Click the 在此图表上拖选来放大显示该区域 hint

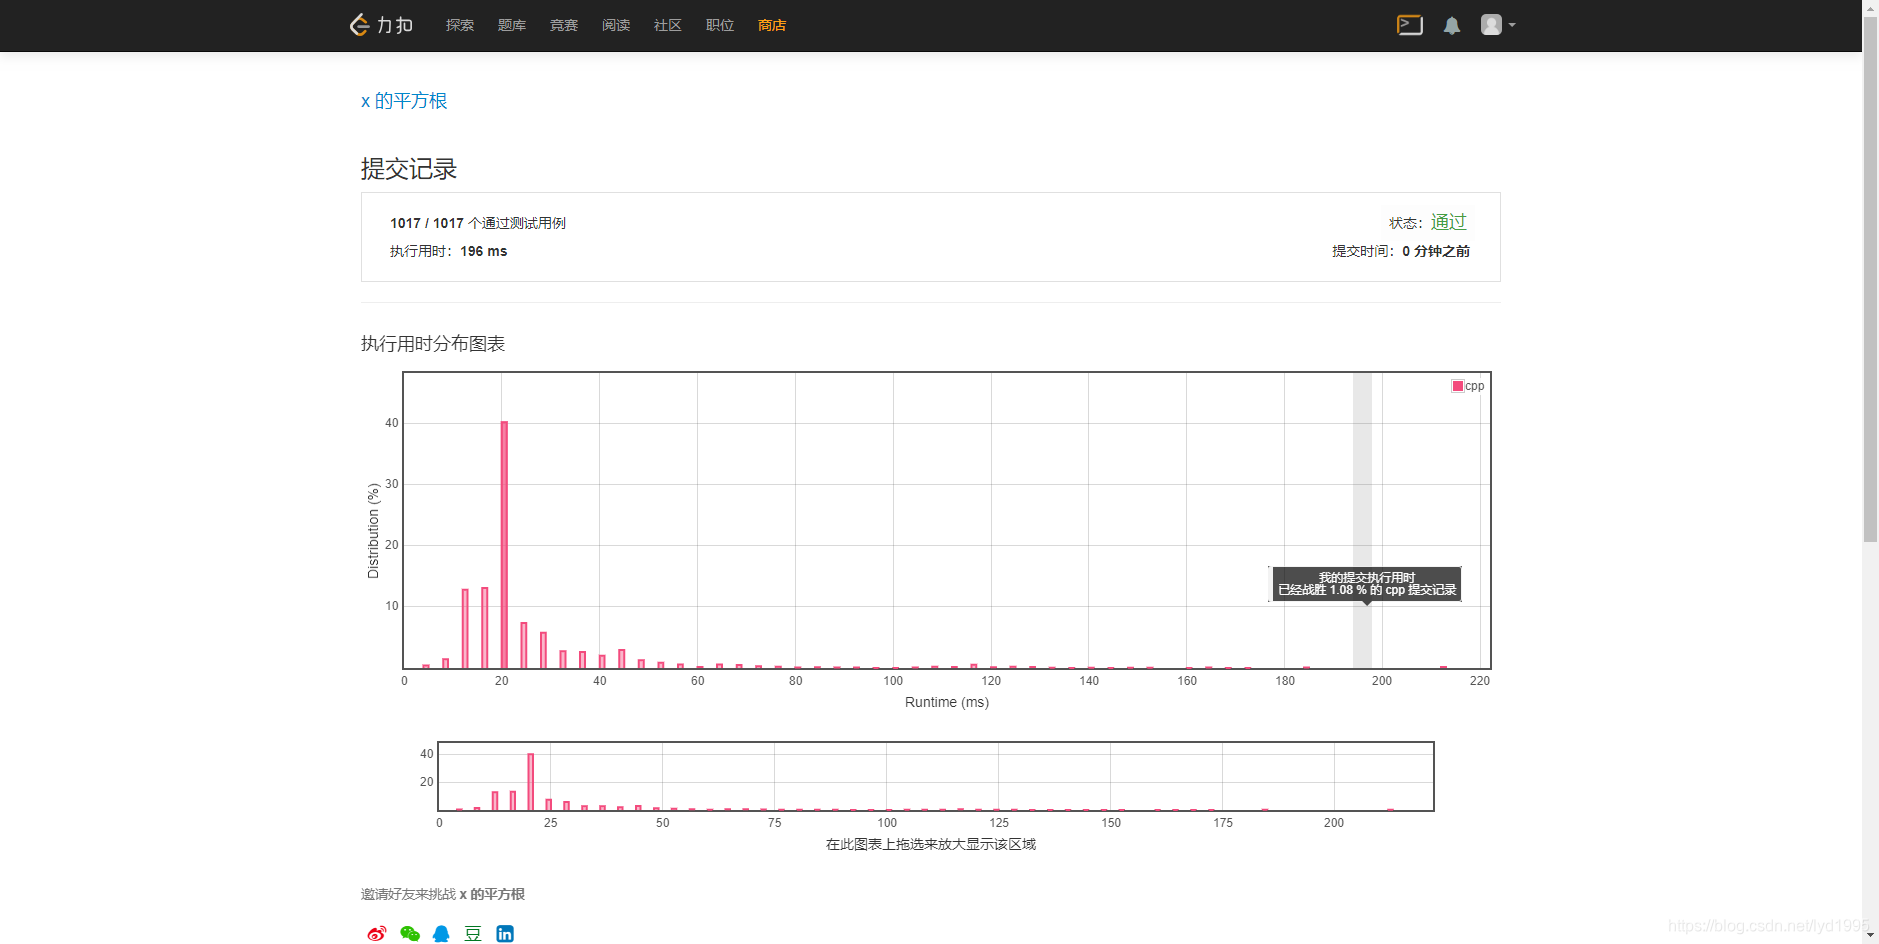[931, 844]
